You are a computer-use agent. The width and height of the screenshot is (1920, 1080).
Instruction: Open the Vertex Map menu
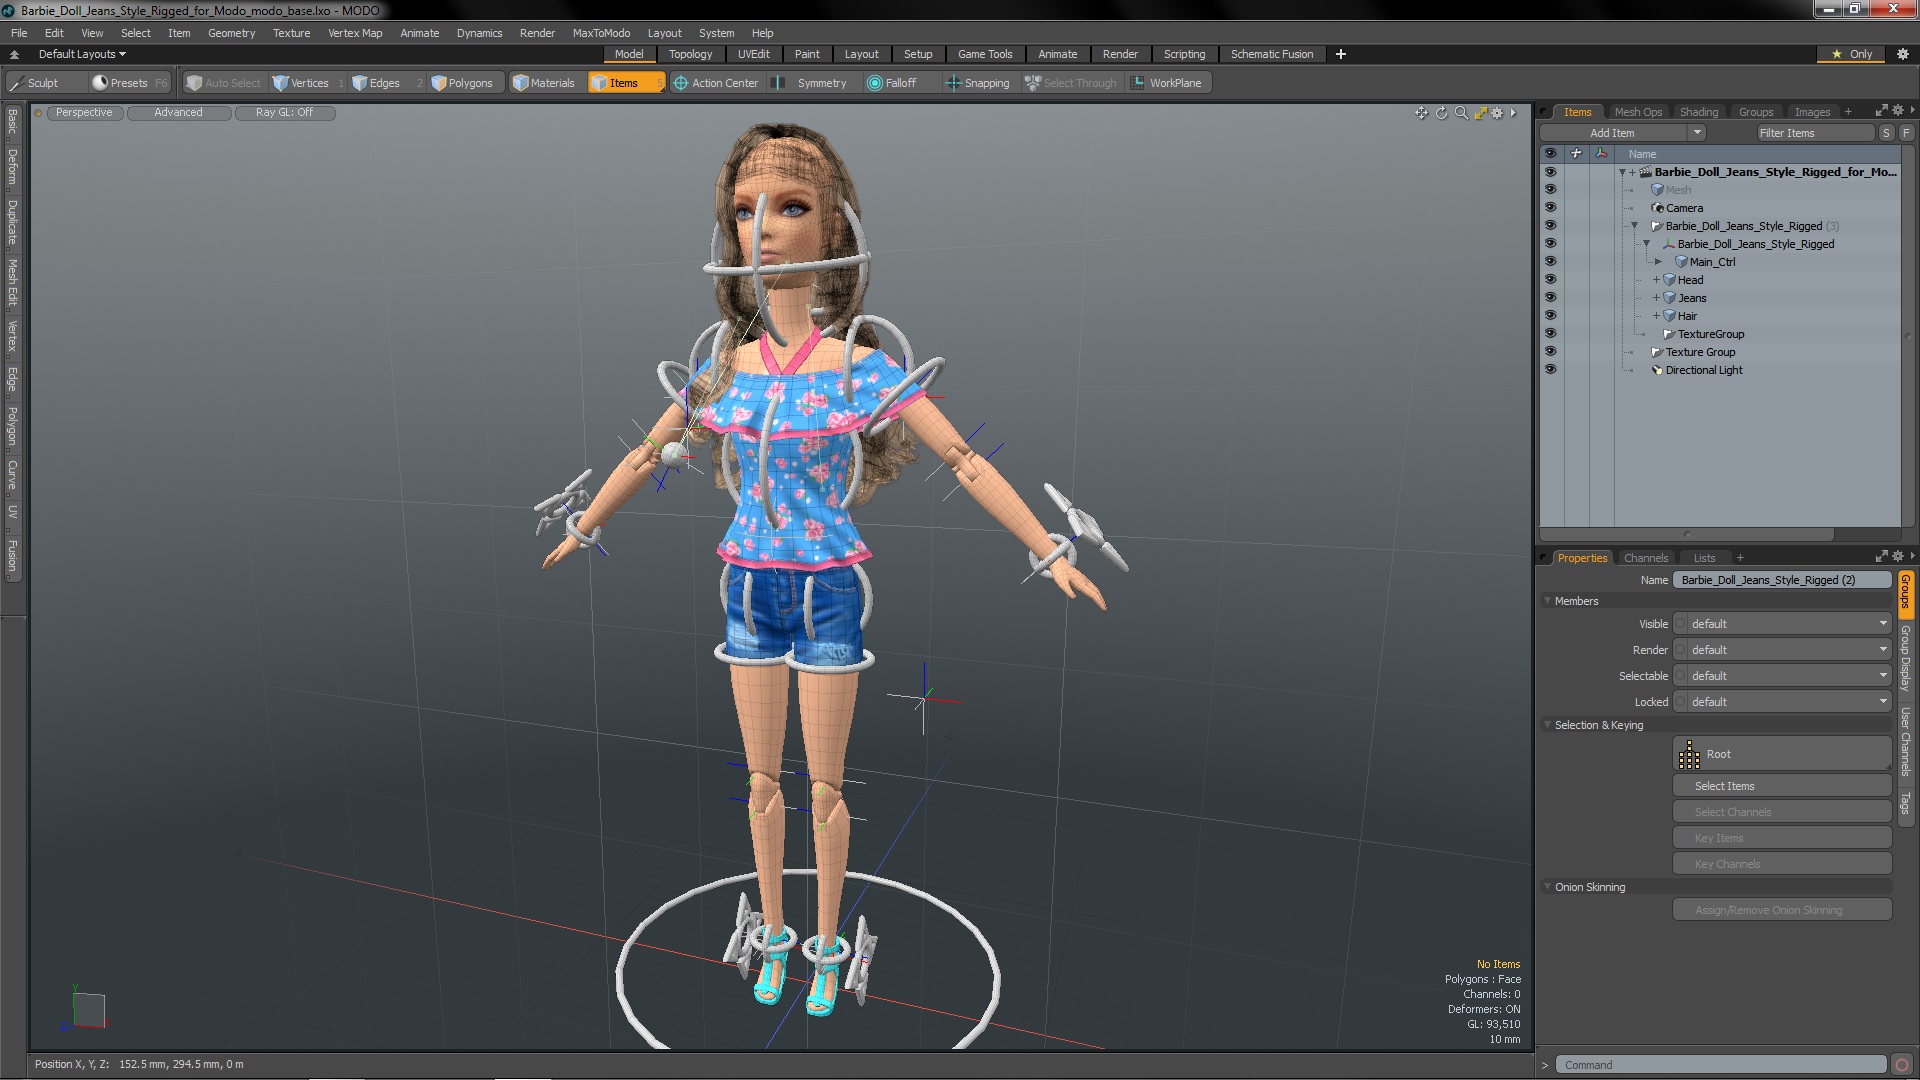point(355,33)
